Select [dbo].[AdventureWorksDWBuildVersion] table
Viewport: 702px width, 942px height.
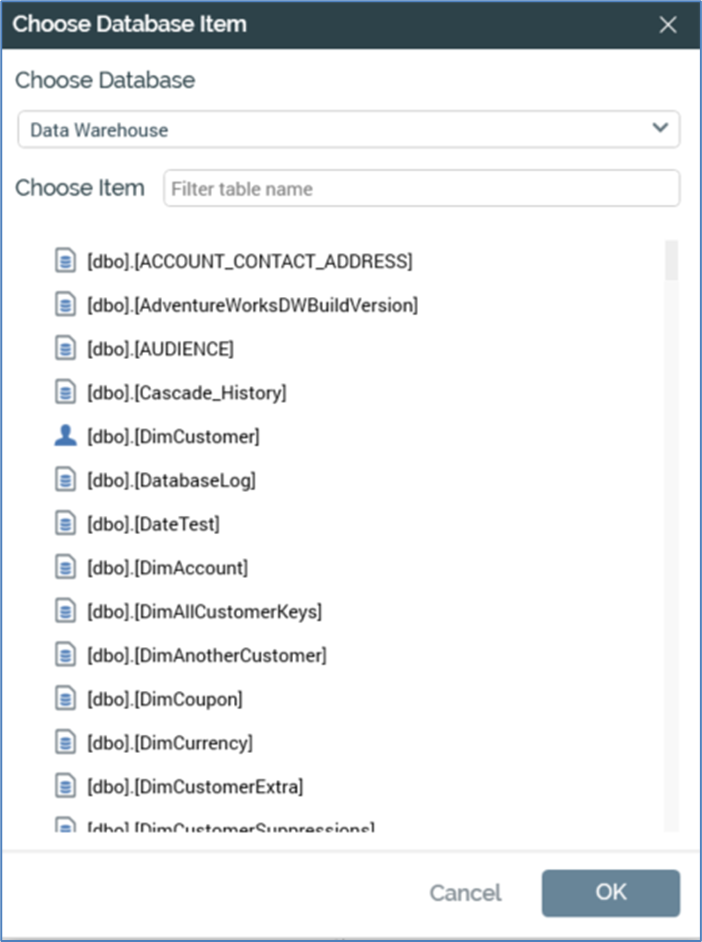(252, 306)
